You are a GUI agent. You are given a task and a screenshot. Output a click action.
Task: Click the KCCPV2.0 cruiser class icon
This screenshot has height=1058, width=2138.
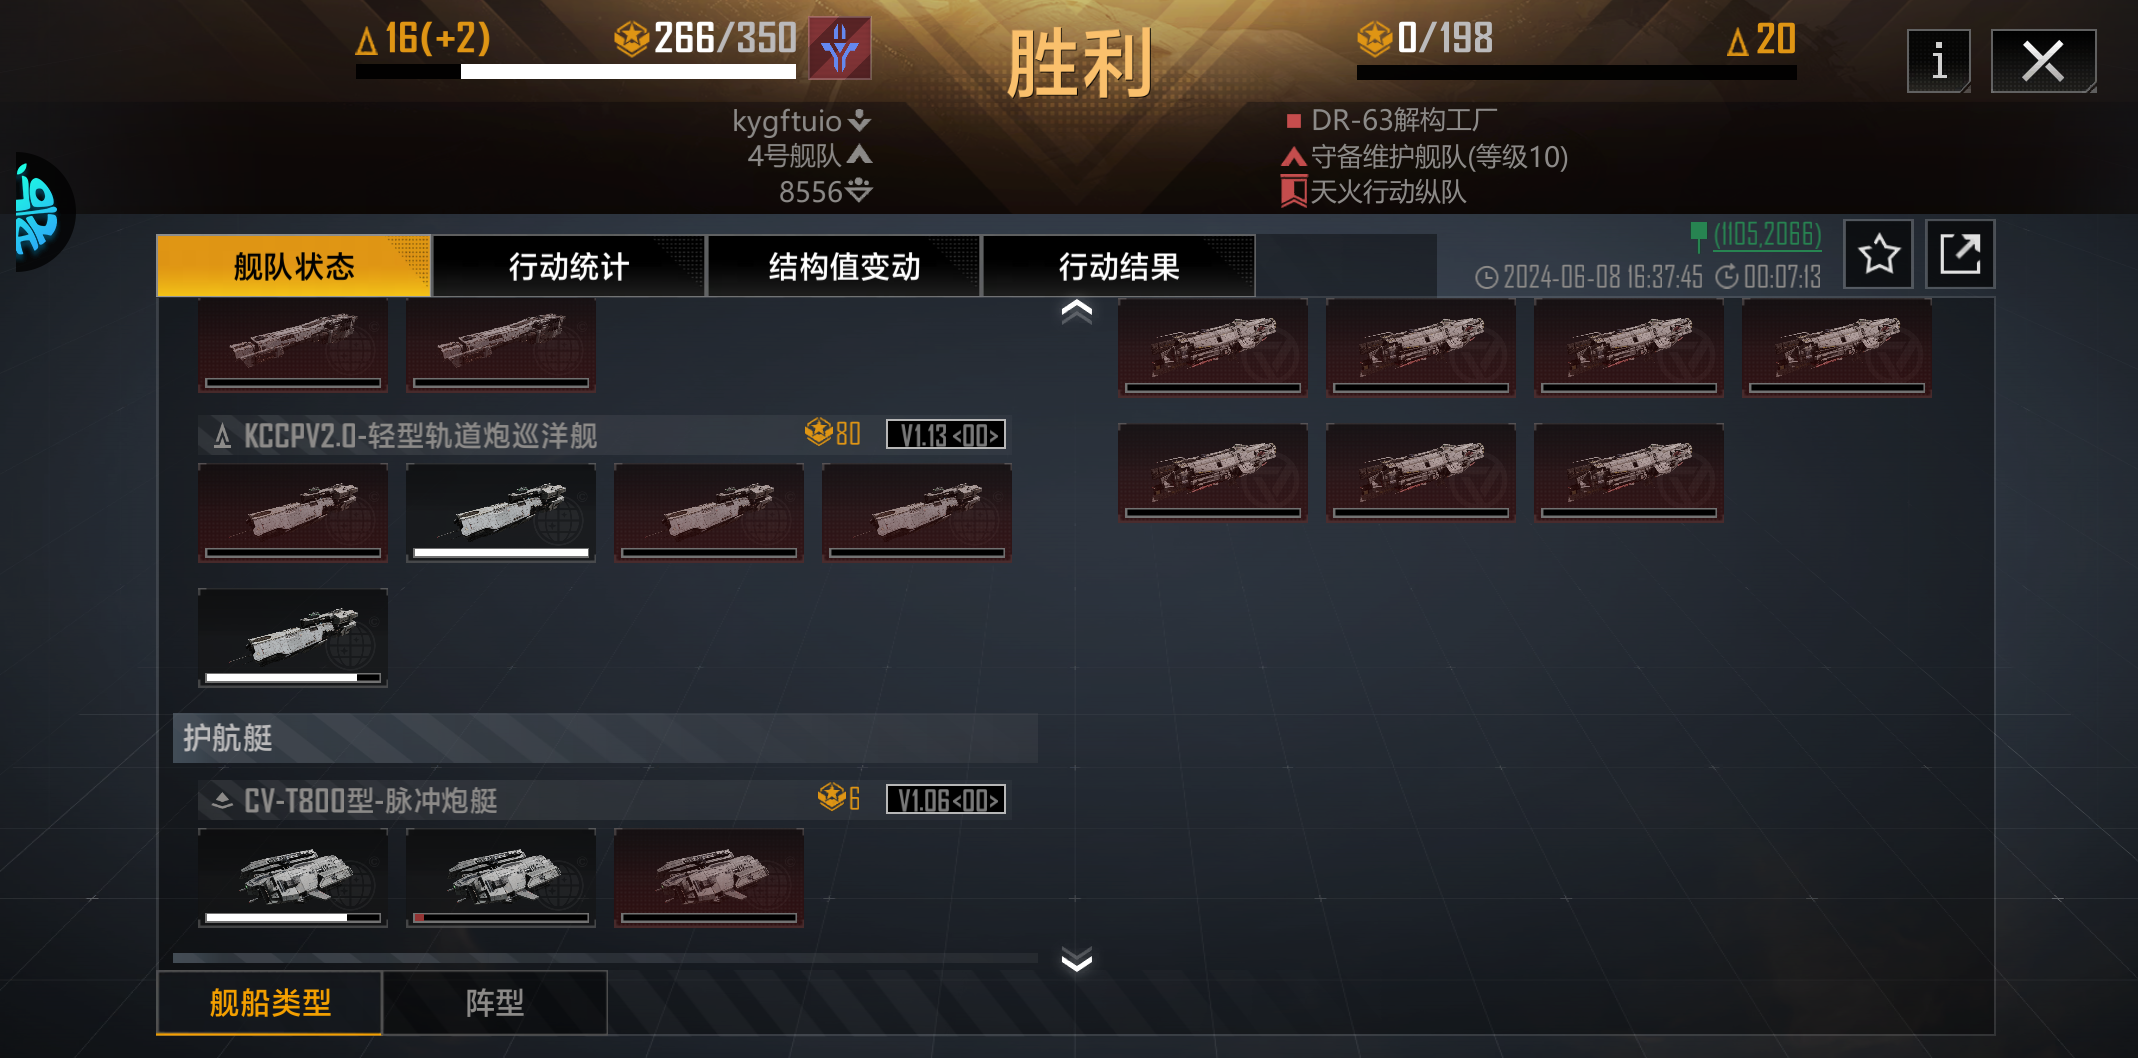tap(222, 436)
